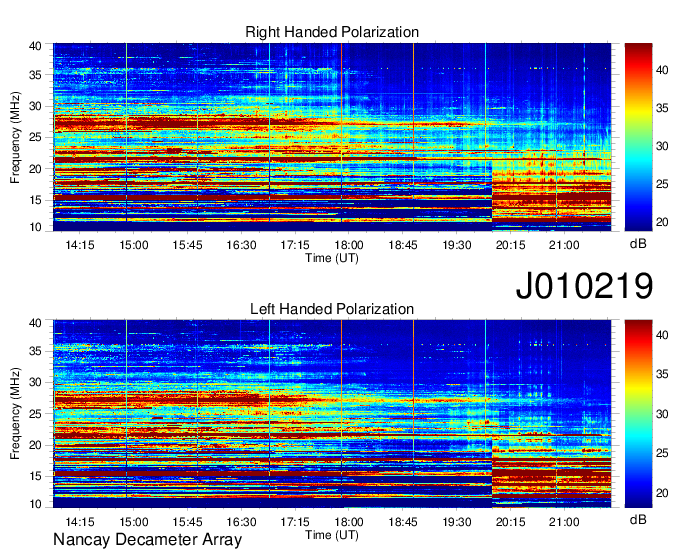Click the '40' frequency tick on the top plot
Image resolution: width=680 pixels, height=552 pixels.
tap(35, 46)
